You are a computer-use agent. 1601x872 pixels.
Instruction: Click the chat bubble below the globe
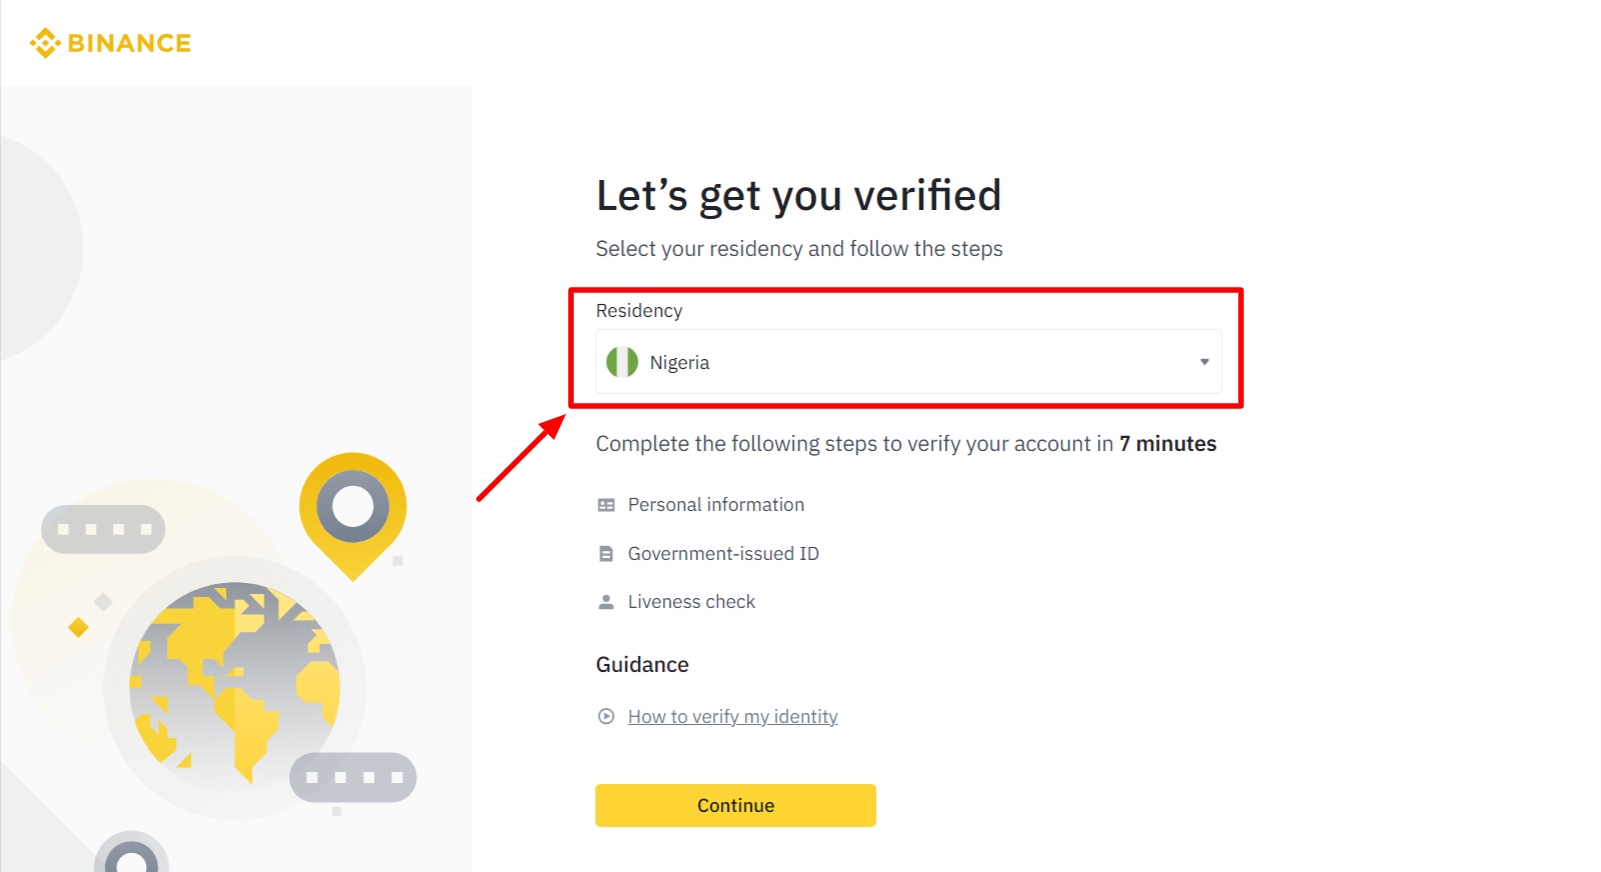pyautogui.click(x=353, y=777)
